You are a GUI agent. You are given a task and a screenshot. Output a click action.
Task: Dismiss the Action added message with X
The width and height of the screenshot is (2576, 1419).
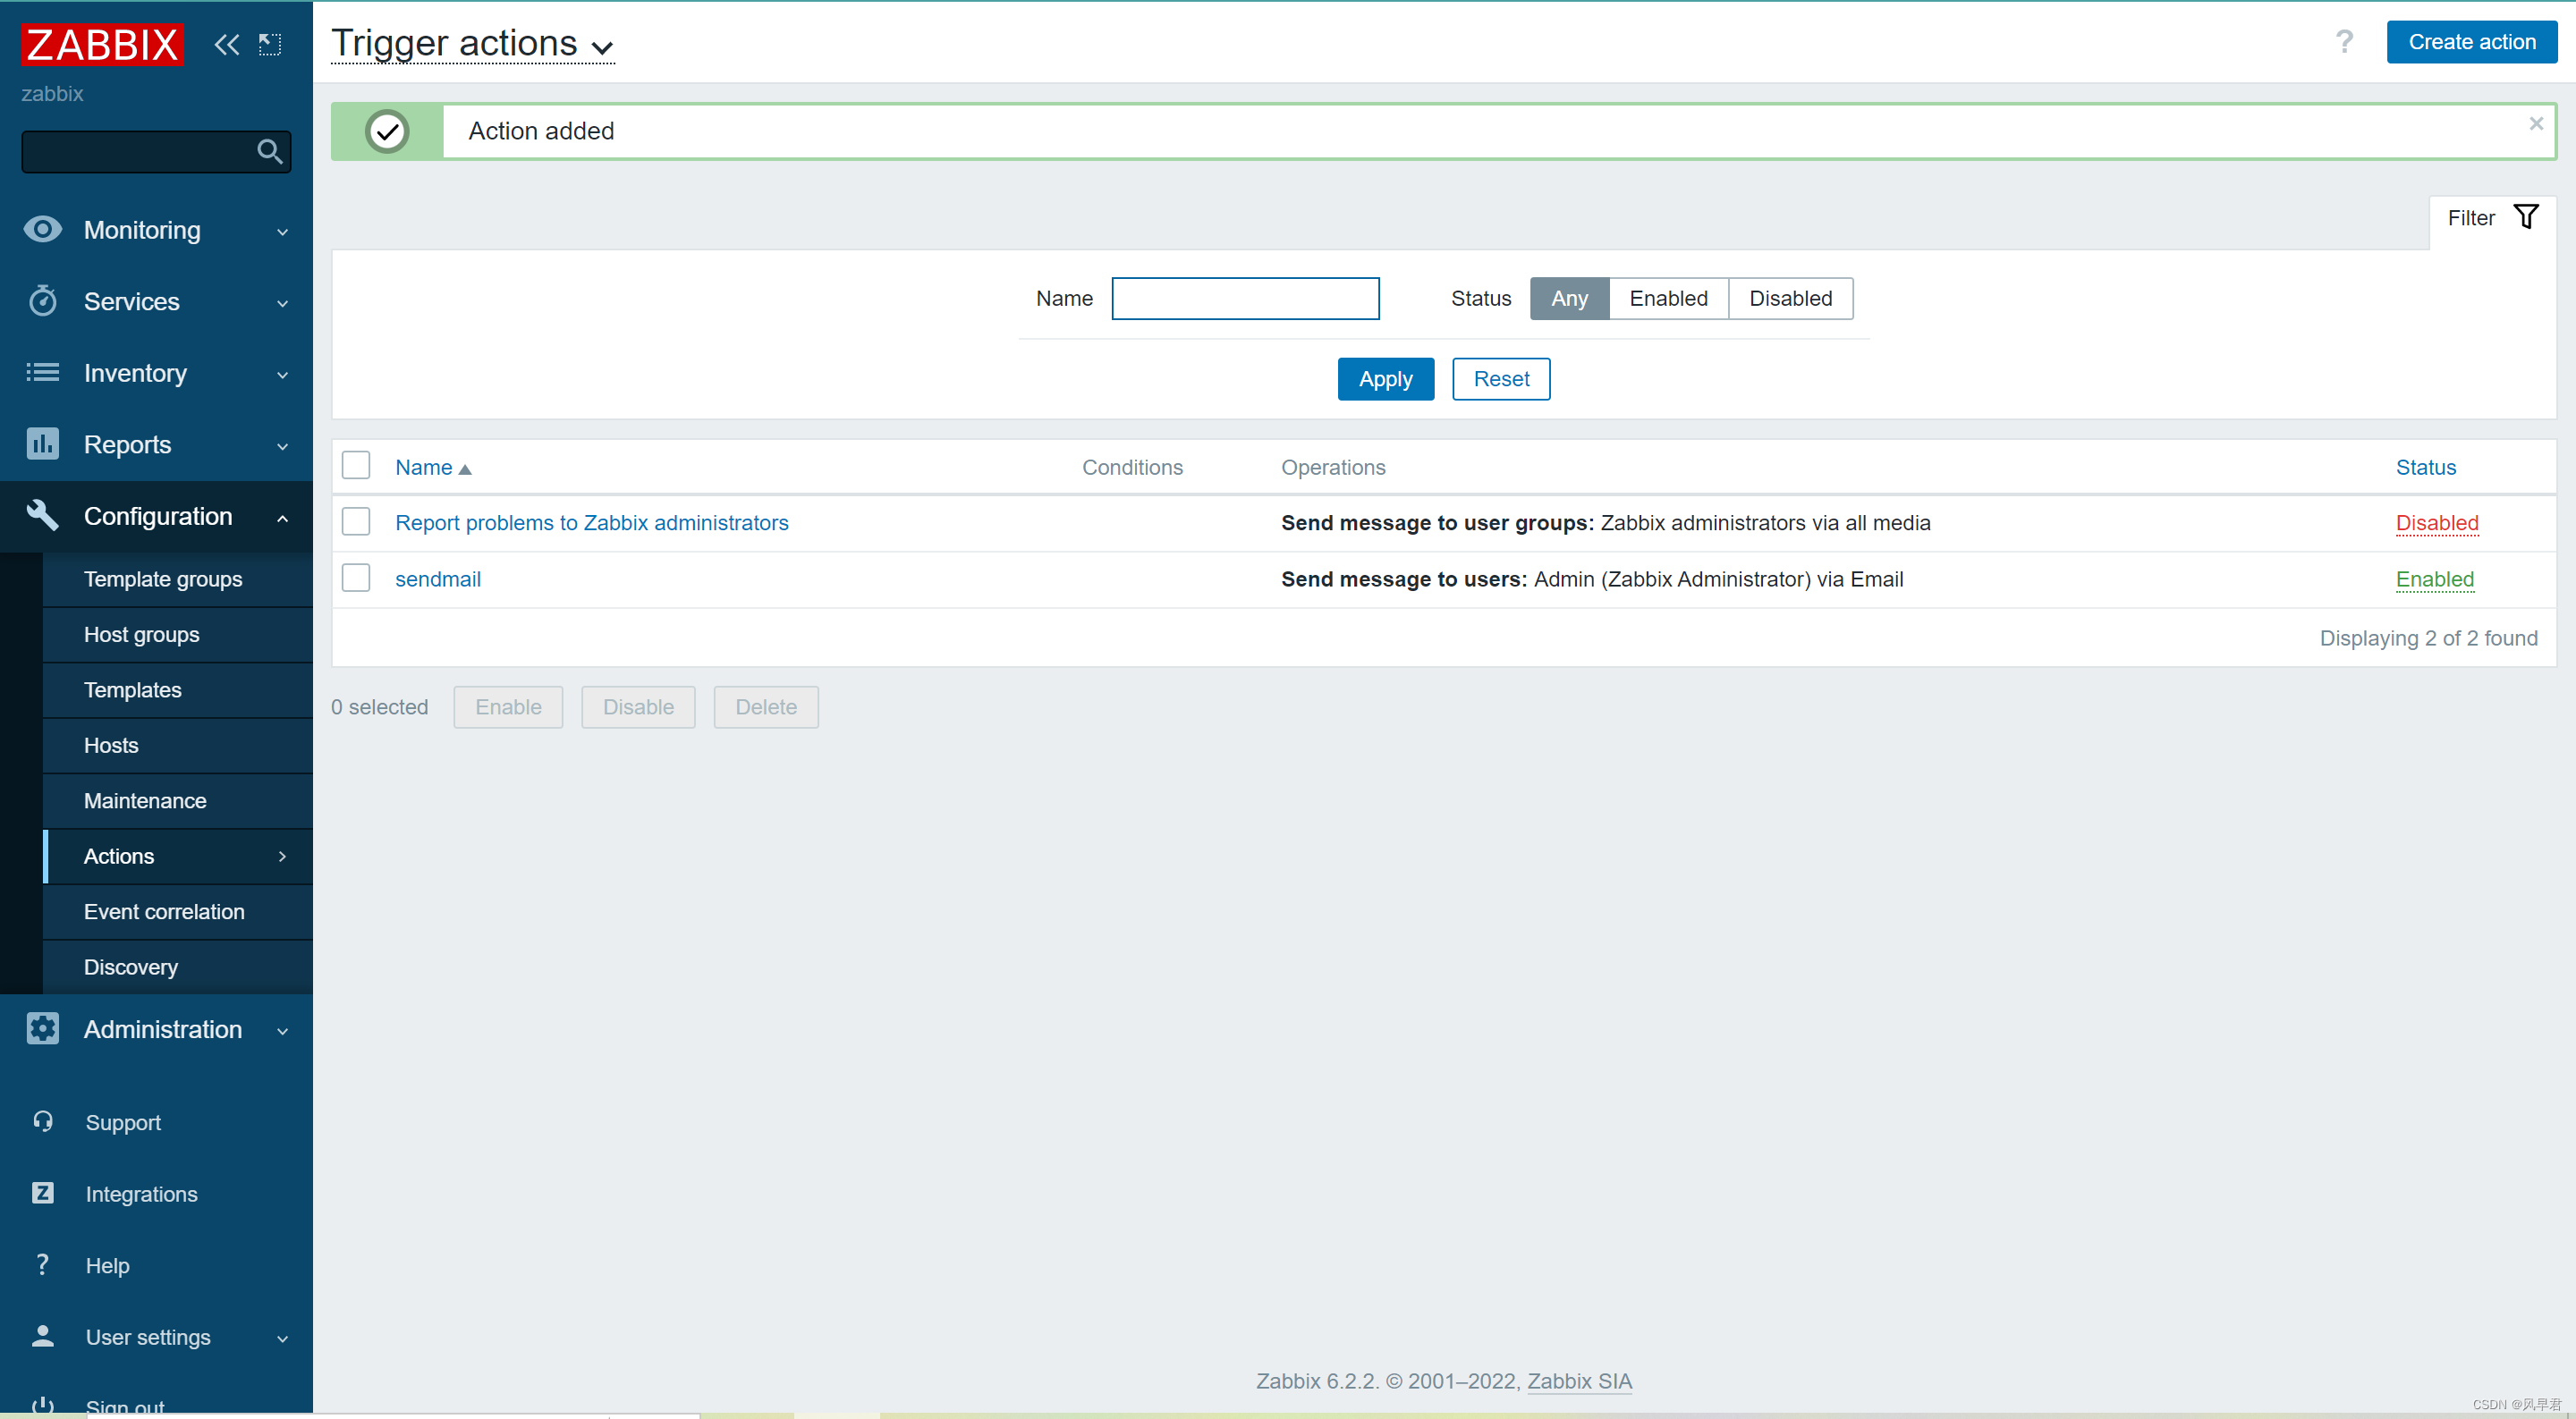pos(2536,124)
